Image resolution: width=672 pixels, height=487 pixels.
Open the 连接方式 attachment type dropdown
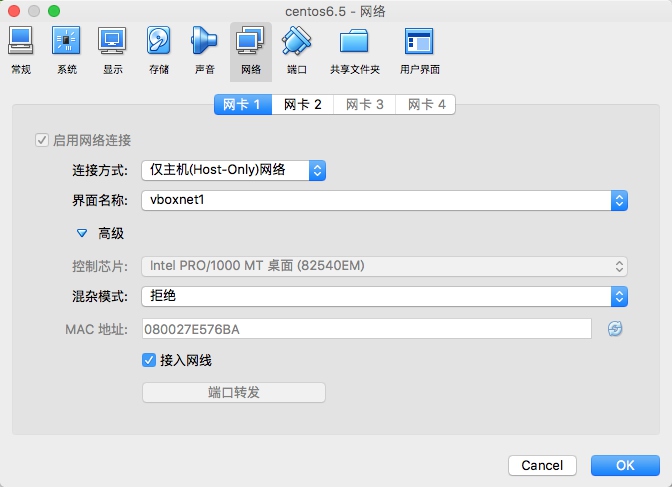click(x=234, y=170)
